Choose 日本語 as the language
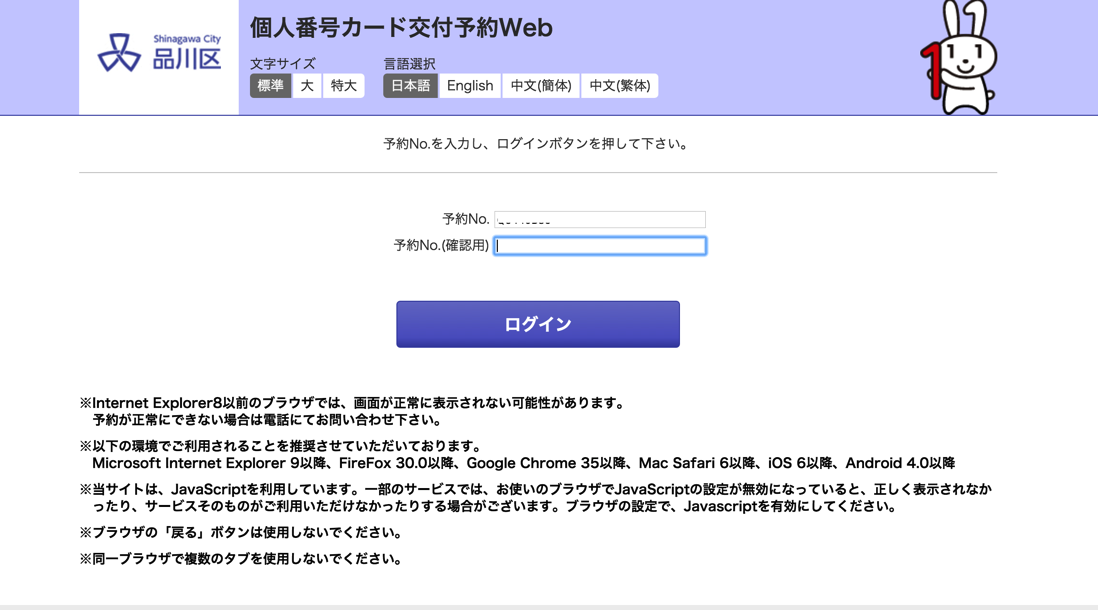 click(x=410, y=86)
